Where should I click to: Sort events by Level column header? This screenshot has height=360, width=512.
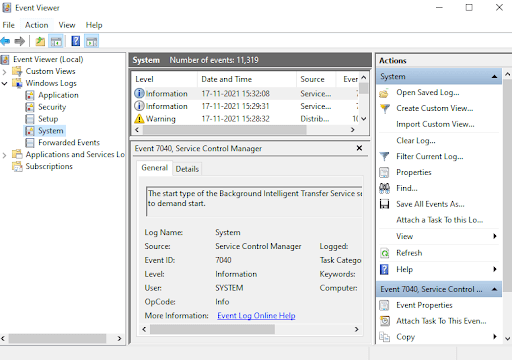coord(164,79)
